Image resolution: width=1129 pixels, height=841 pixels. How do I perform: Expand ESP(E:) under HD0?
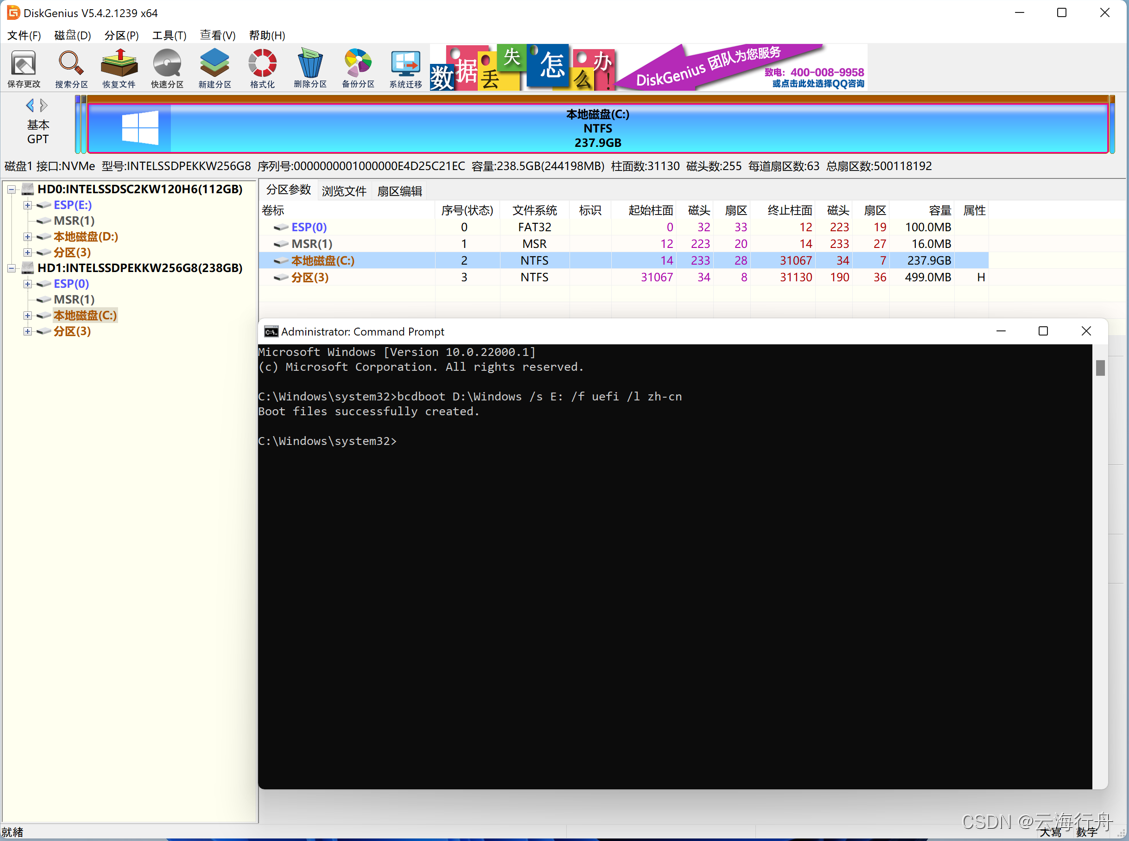[27, 205]
